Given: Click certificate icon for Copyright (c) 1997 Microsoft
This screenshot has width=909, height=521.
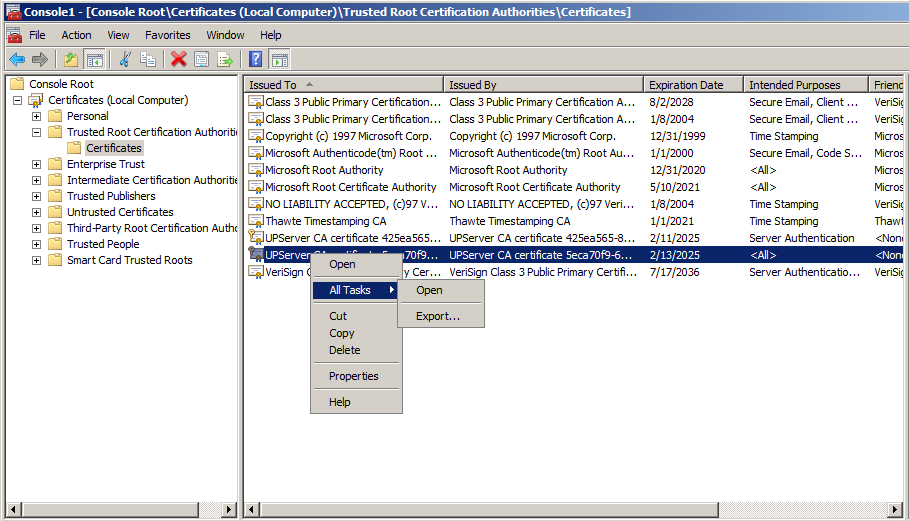Looking at the screenshot, I should click(256, 136).
